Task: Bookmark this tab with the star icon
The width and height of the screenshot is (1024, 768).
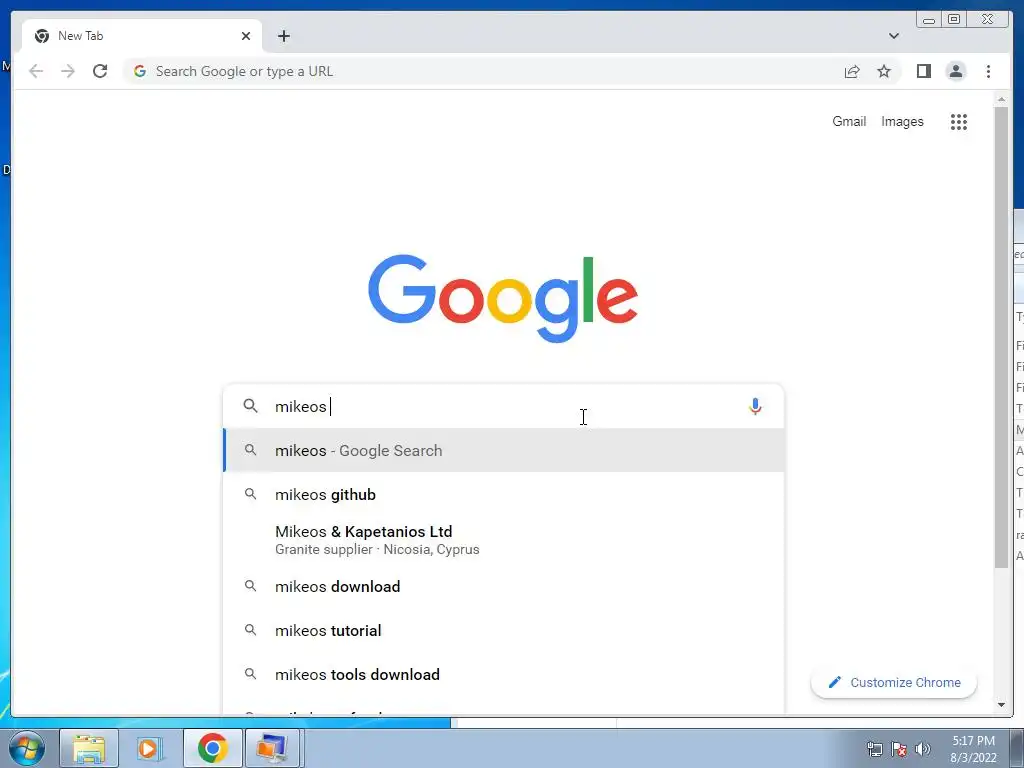Action: pos(884,71)
